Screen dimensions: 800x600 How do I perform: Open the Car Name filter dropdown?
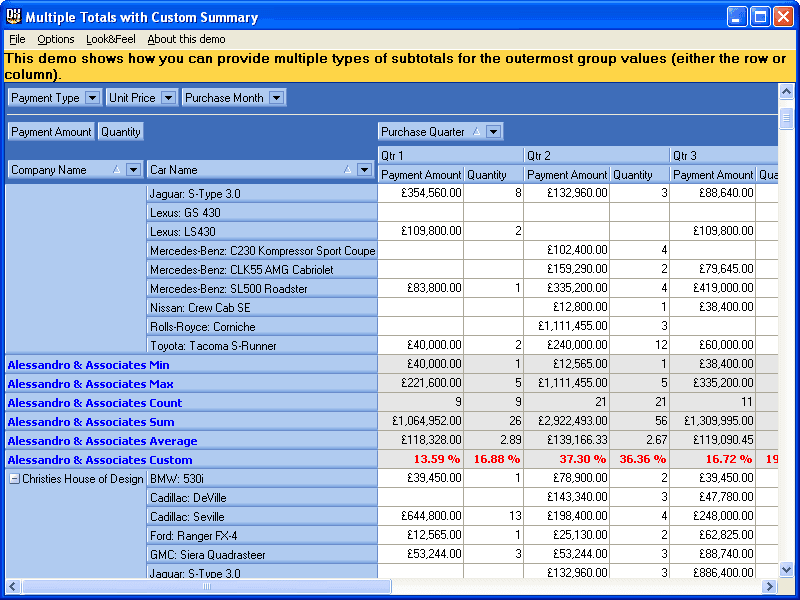coord(364,170)
